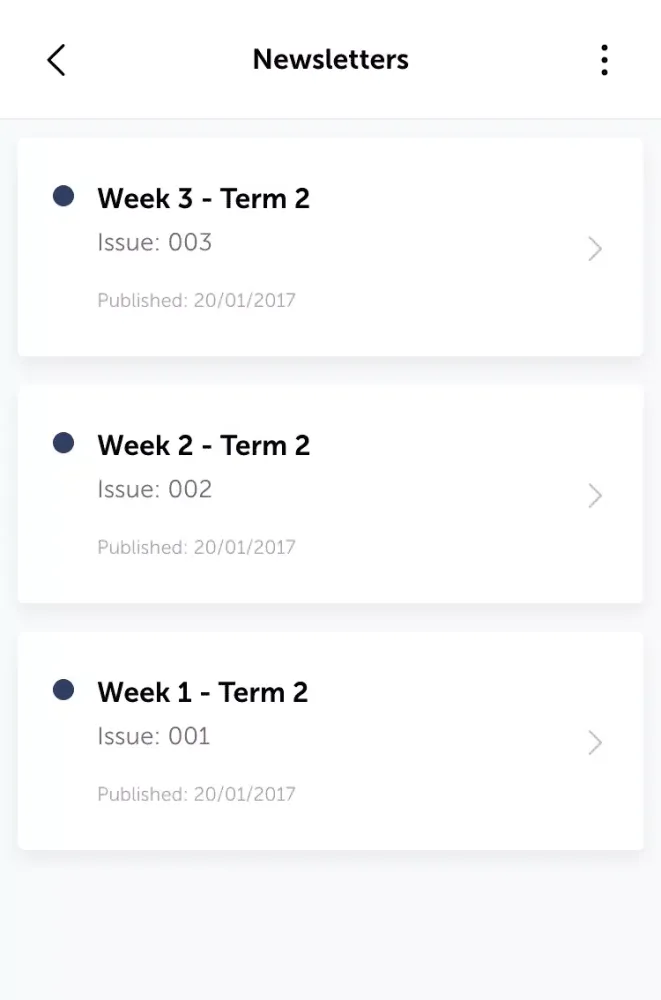Screen dimensions: 661x1000
Task: Expand Week 1 newsletter via its chevron
Action: click(x=595, y=742)
